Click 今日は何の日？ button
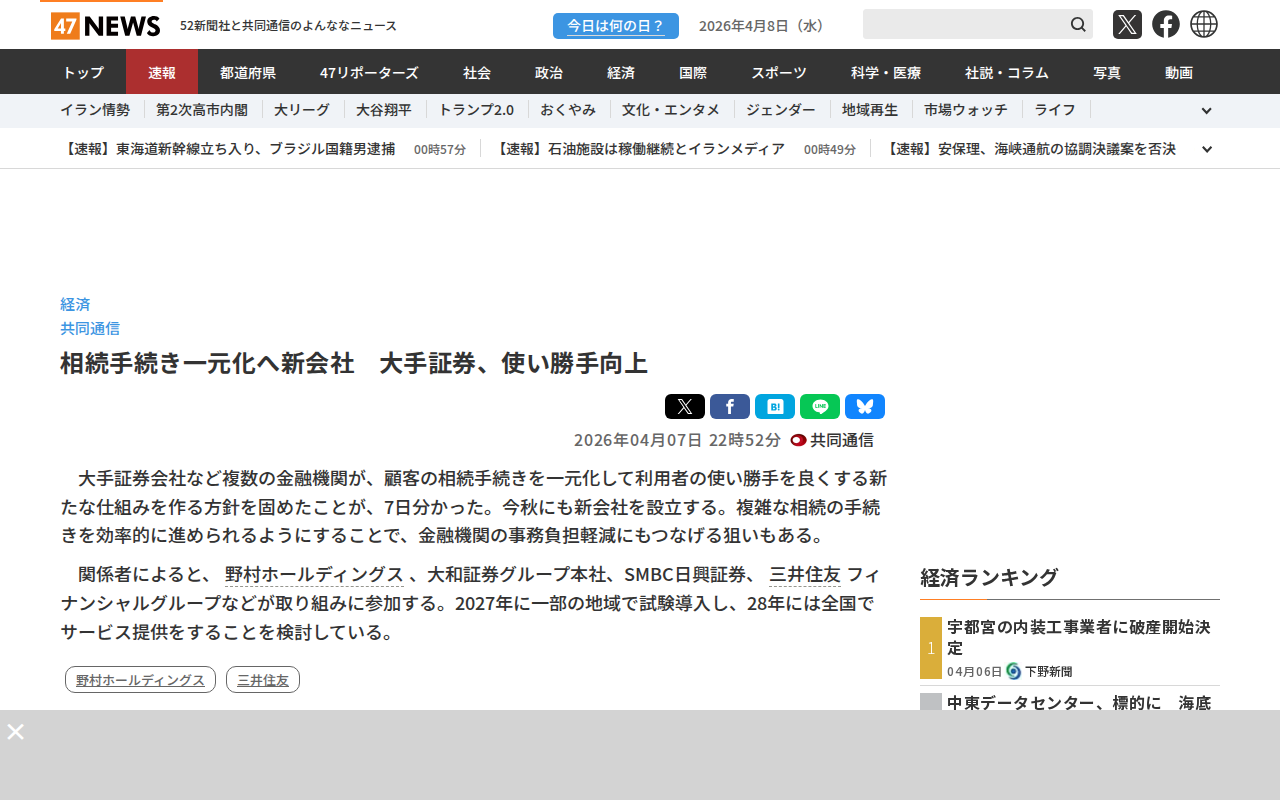 click(x=616, y=26)
